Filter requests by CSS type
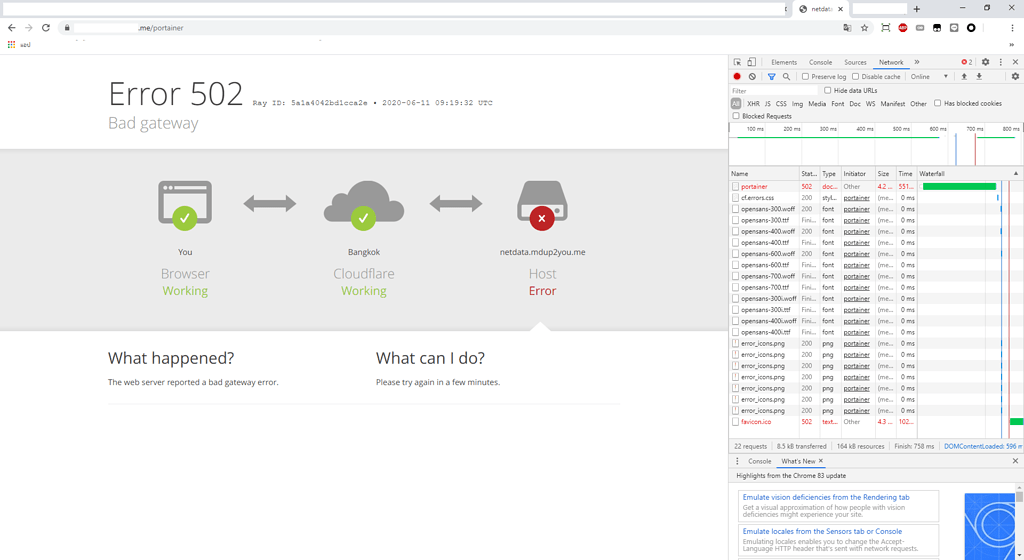 click(781, 104)
